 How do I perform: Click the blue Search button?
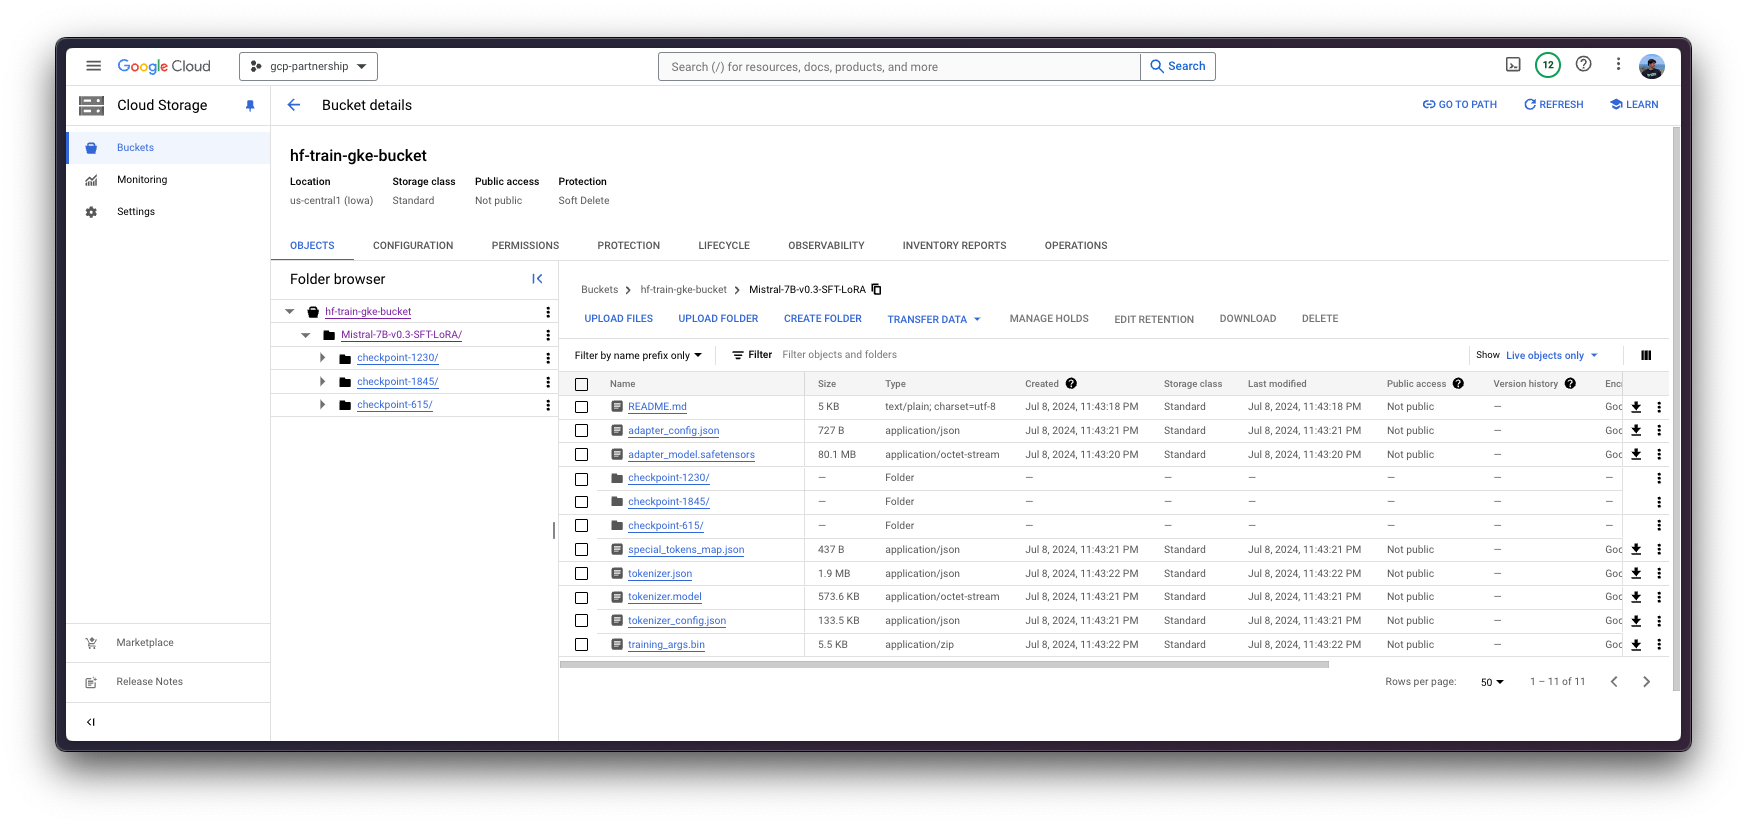pos(1178,66)
